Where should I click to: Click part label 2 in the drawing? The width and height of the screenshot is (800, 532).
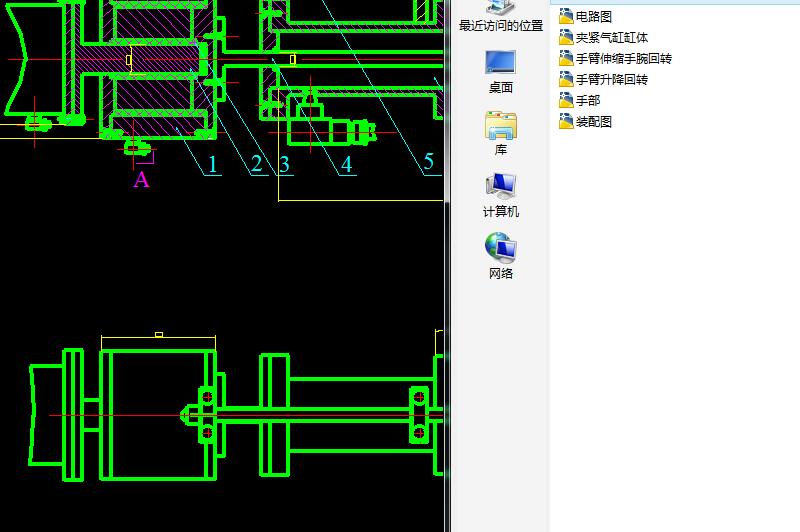click(257, 164)
